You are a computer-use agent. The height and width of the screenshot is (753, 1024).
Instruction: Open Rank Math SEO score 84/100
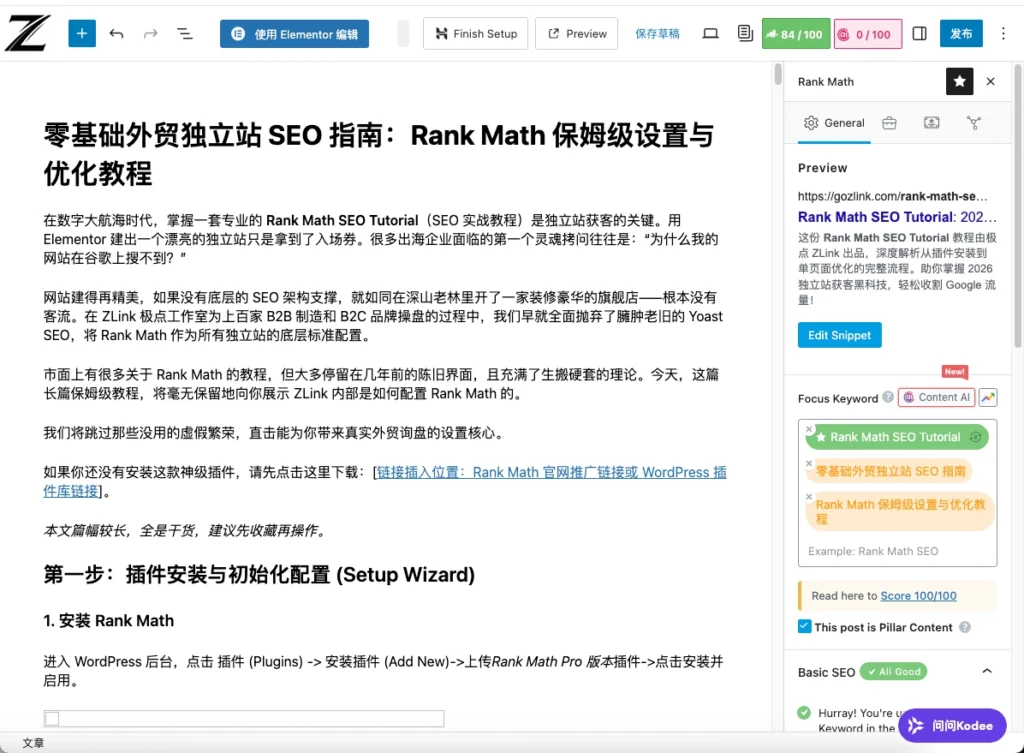796,34
